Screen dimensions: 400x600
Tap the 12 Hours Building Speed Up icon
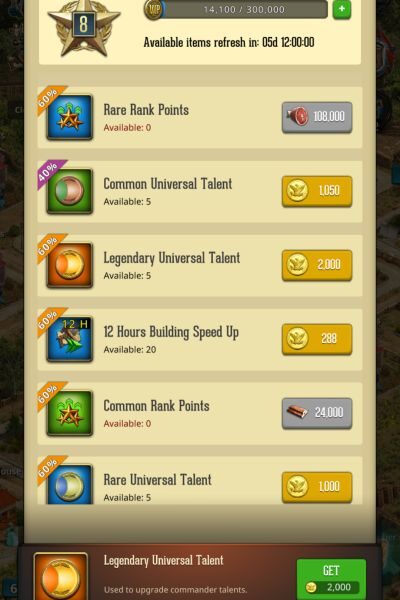tap(70, 339)
